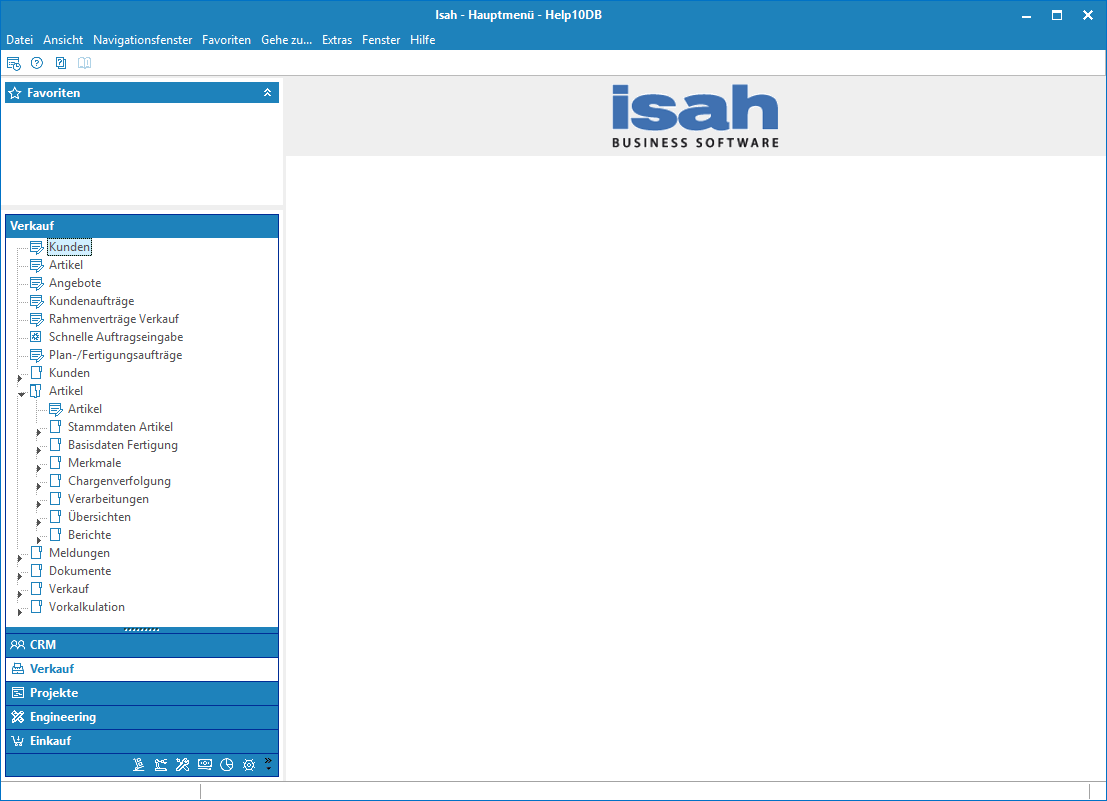
Task: Switch to the CRM navigation module
Action: [x=142, y=645]
